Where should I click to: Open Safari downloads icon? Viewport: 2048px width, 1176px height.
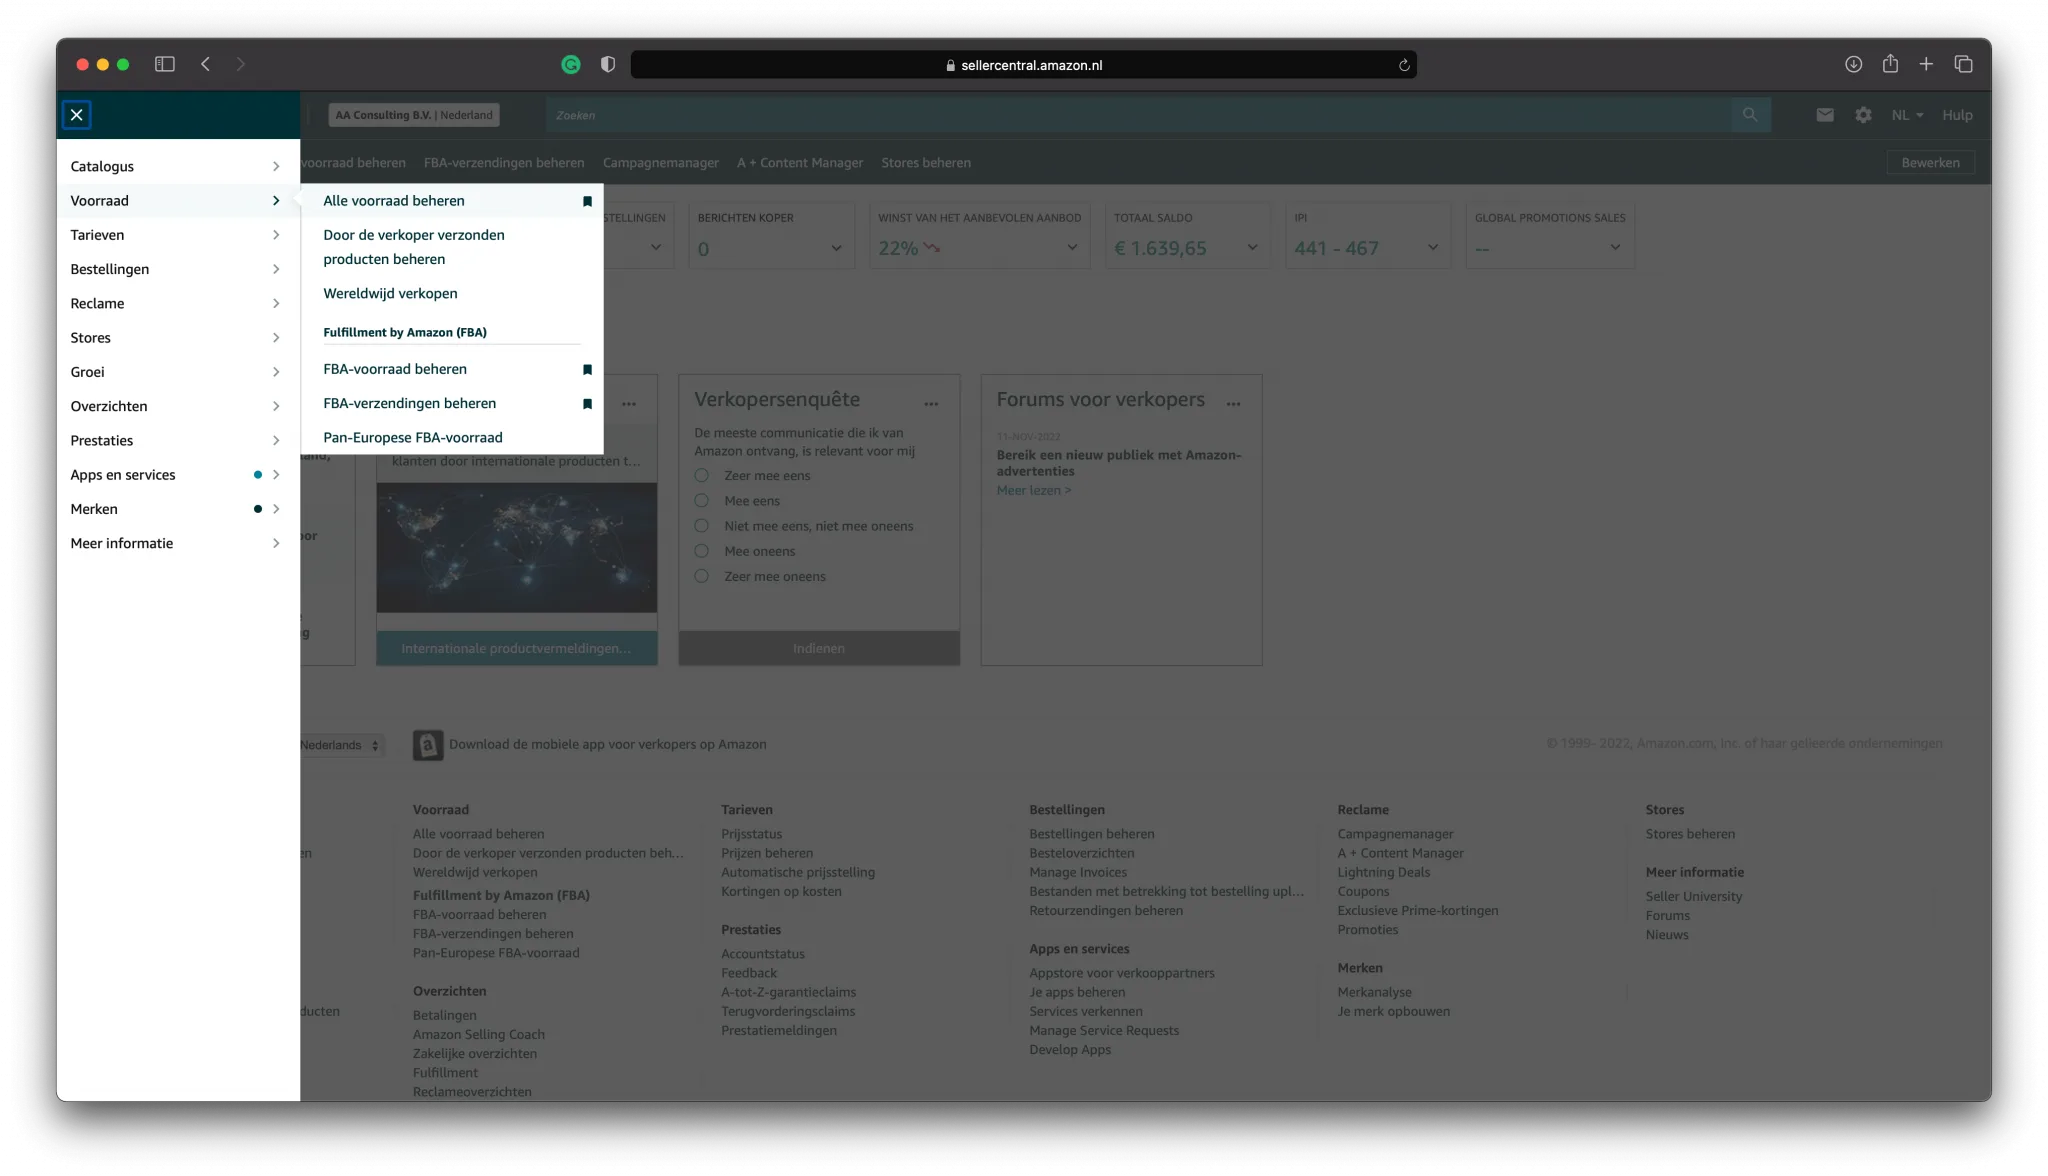[1853, 64]
